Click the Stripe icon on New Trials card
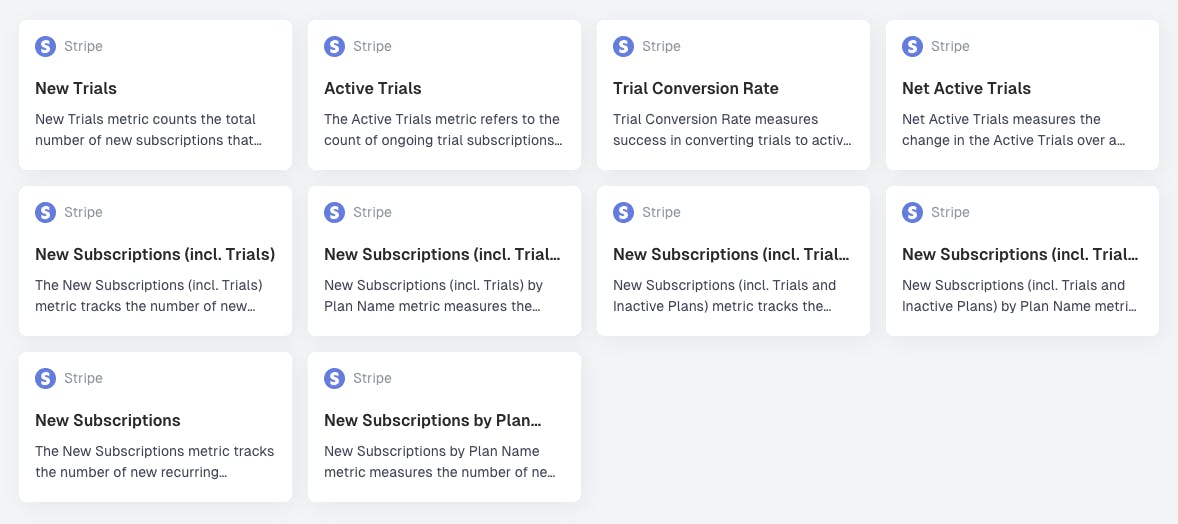The image size is (1178, 524). [x=46, y=47]
